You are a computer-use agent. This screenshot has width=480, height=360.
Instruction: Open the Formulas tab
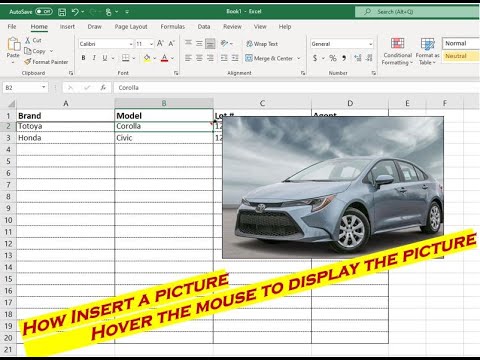point(172,27)
